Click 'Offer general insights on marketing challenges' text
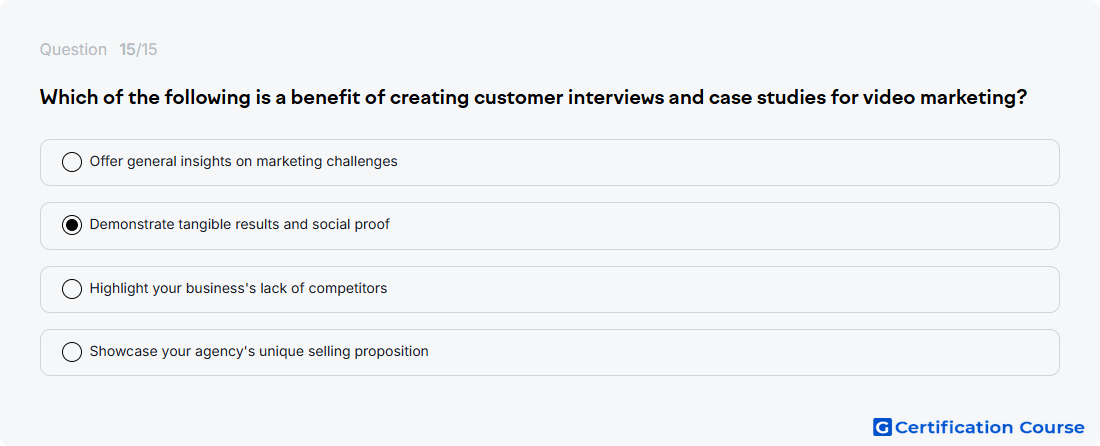Viewport: 1100px width, 446px height. (x=243, y=161)
